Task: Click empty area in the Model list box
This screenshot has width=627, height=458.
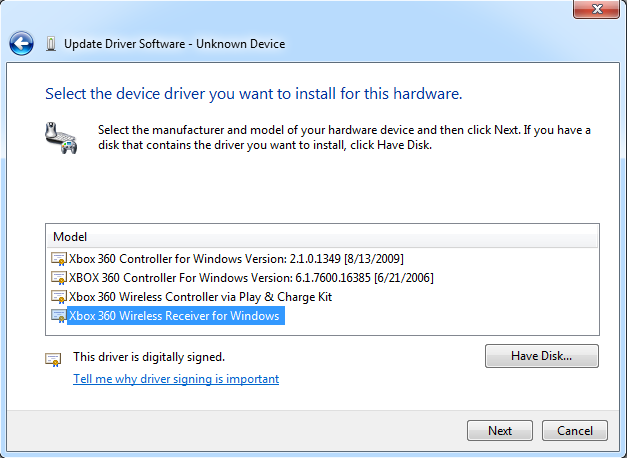Action: pos(440,316)
